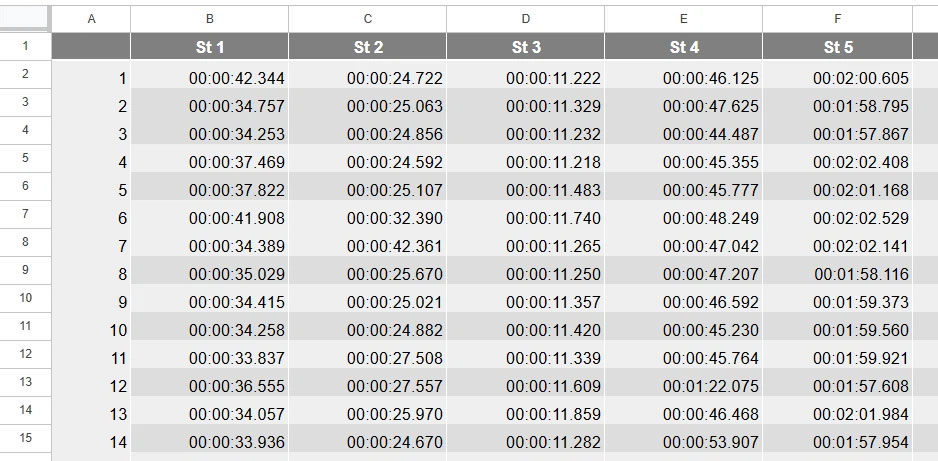Click cell containing 00:02:02.529
This screenshot has height=461, width=938.
point(861,218)
